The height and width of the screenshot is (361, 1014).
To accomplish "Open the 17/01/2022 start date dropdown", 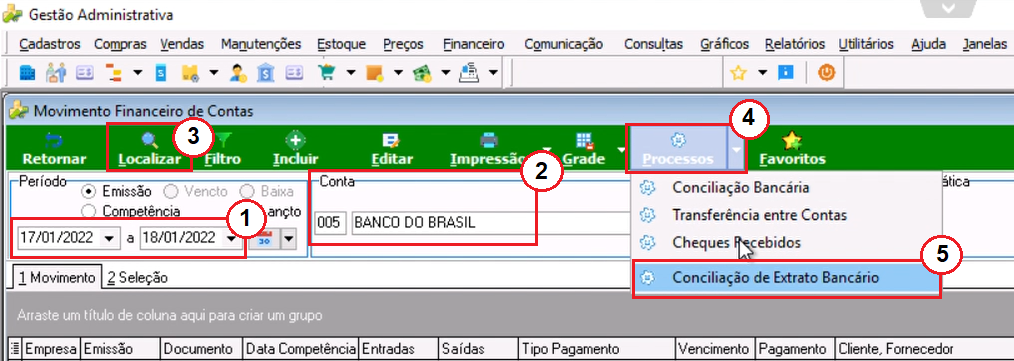I will click(x=109, y=238).
